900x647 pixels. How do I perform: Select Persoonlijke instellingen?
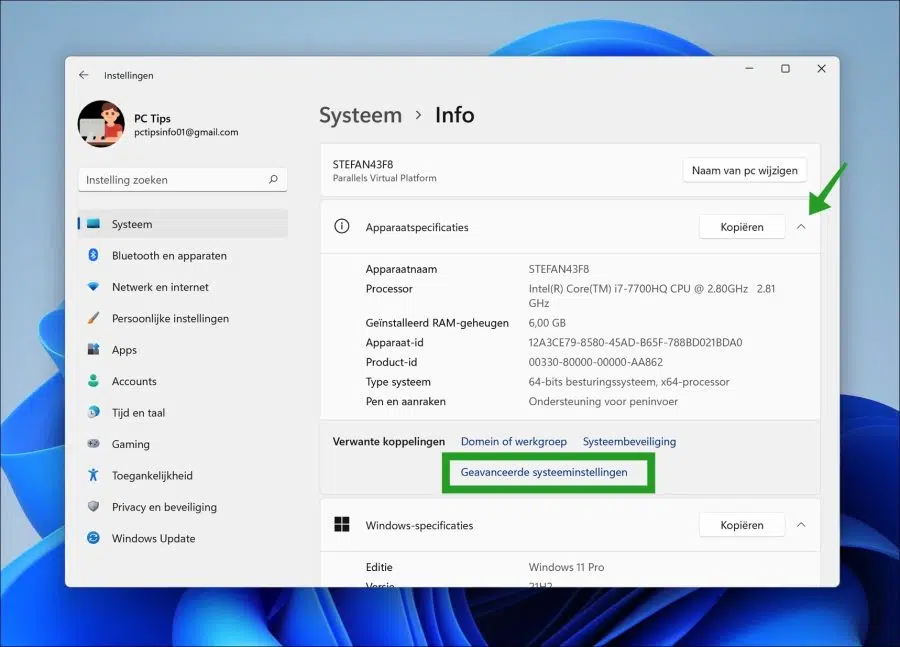click(183, 318)
